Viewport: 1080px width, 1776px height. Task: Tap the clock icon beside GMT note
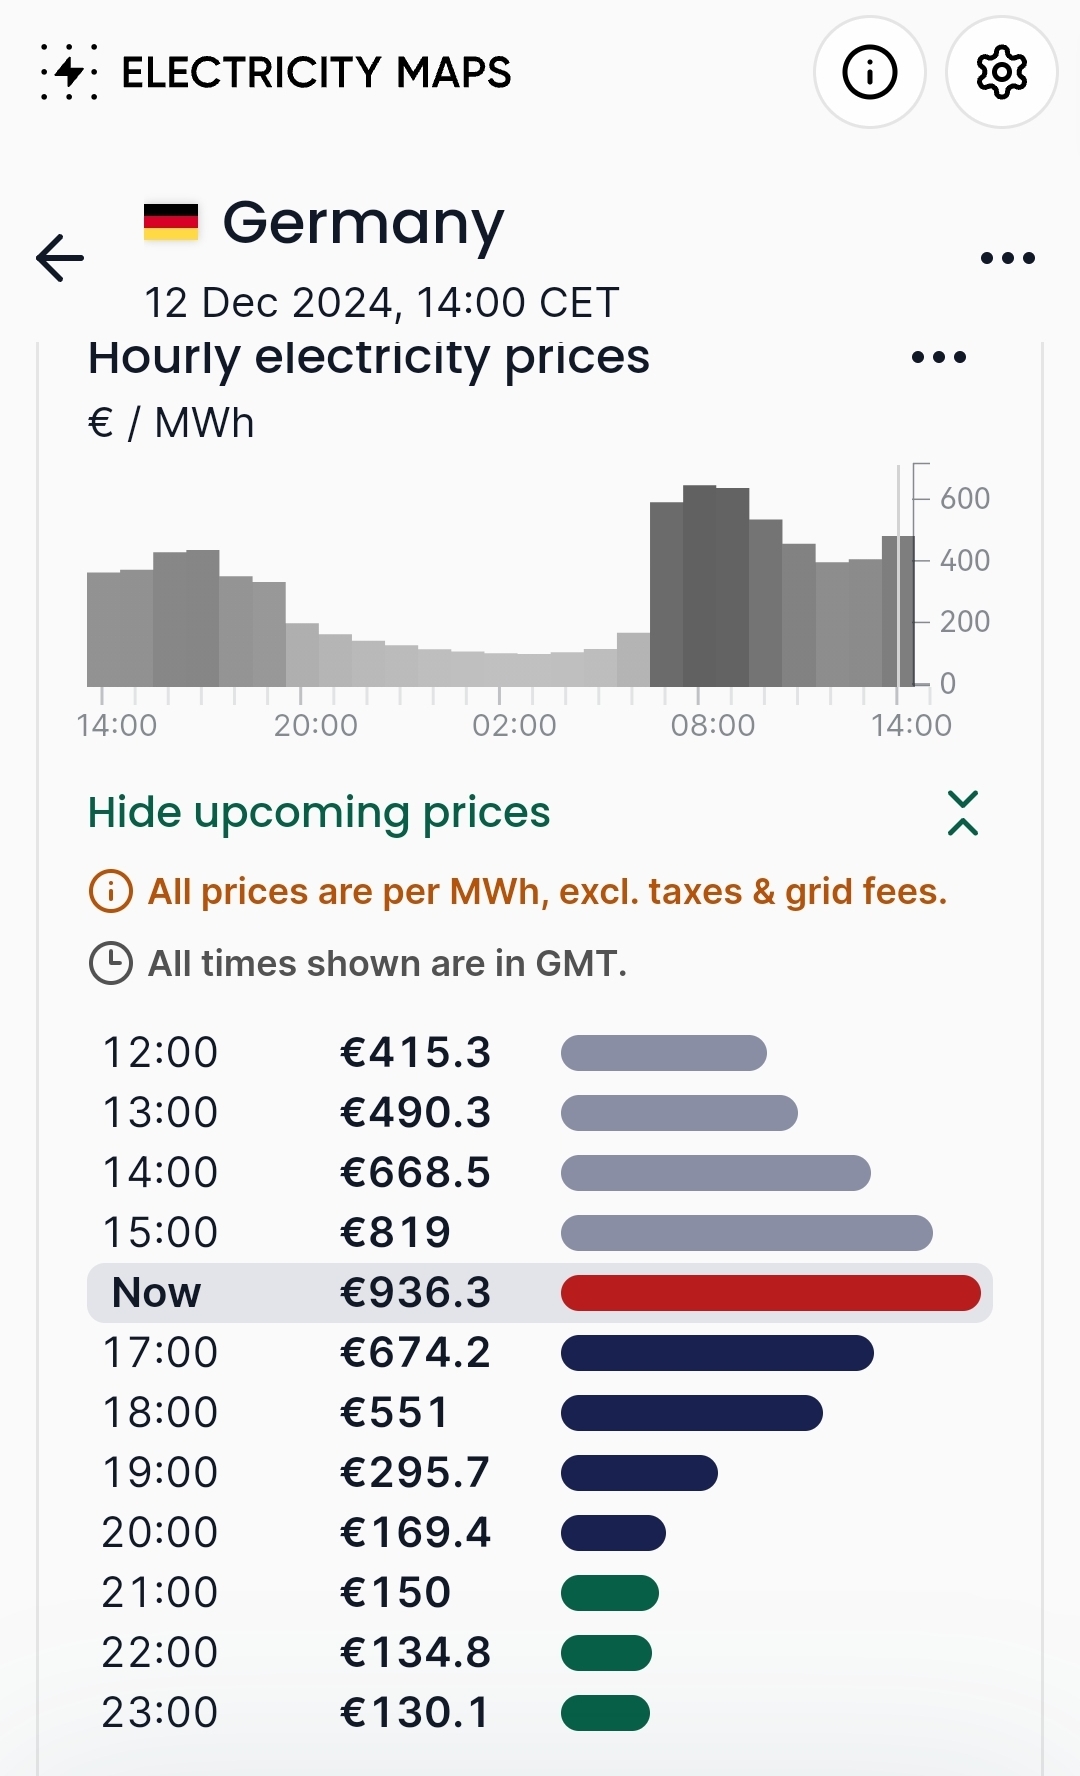tap(111, 963)
